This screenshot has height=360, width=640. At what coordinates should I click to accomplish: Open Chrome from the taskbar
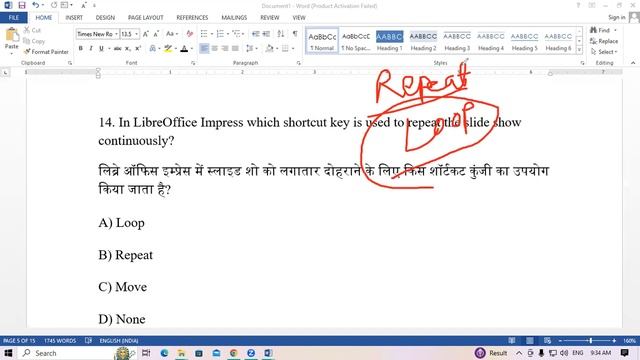233,353
